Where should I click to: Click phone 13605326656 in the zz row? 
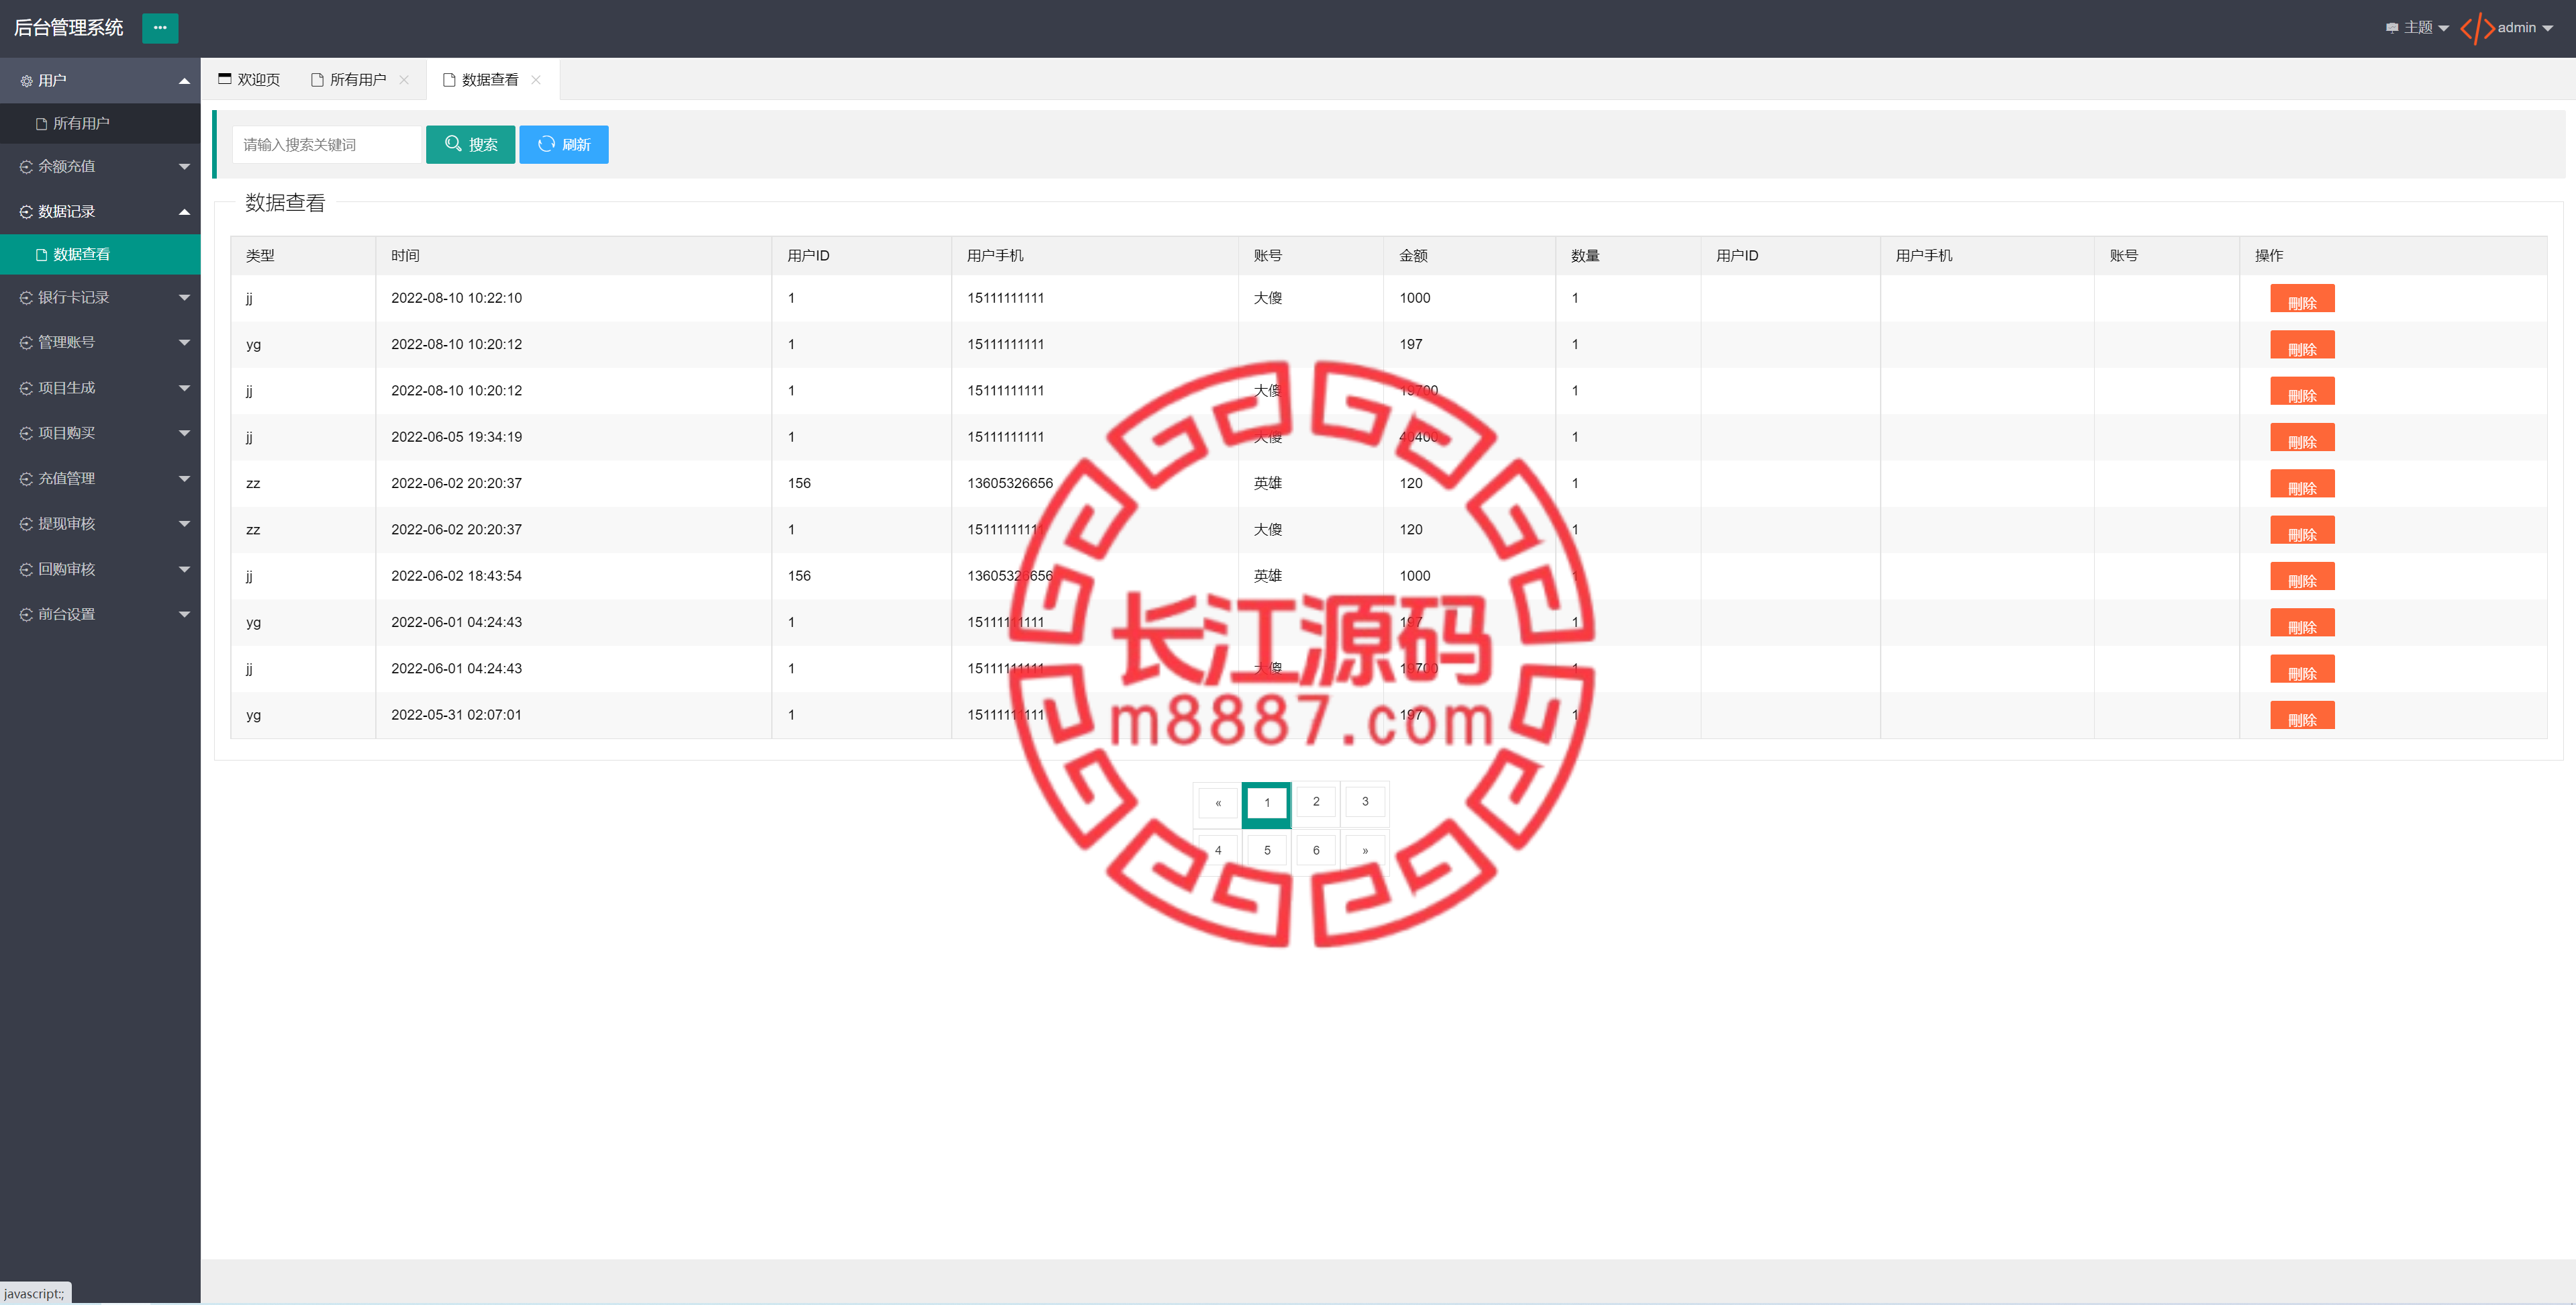pos(1010,484)
